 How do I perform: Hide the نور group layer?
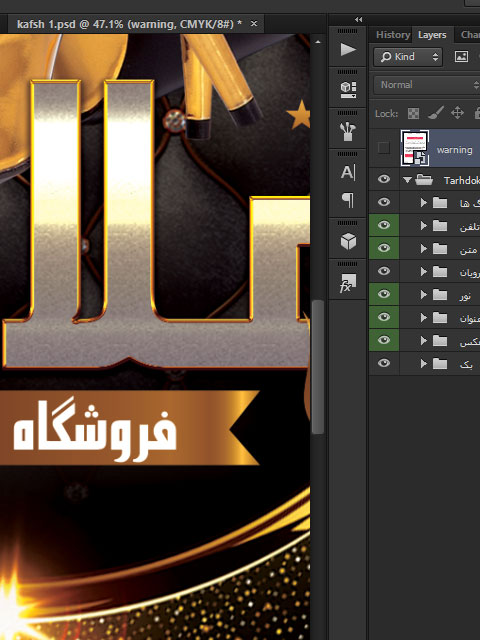pyautogui.click(x=384, y=294)
